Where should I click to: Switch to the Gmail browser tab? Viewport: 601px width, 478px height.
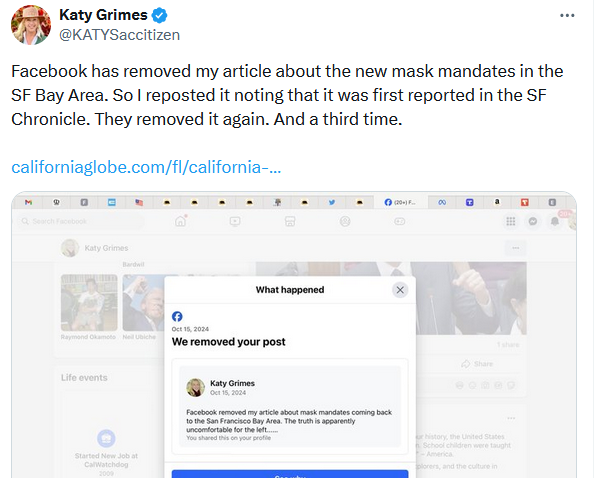pos(28,202)
